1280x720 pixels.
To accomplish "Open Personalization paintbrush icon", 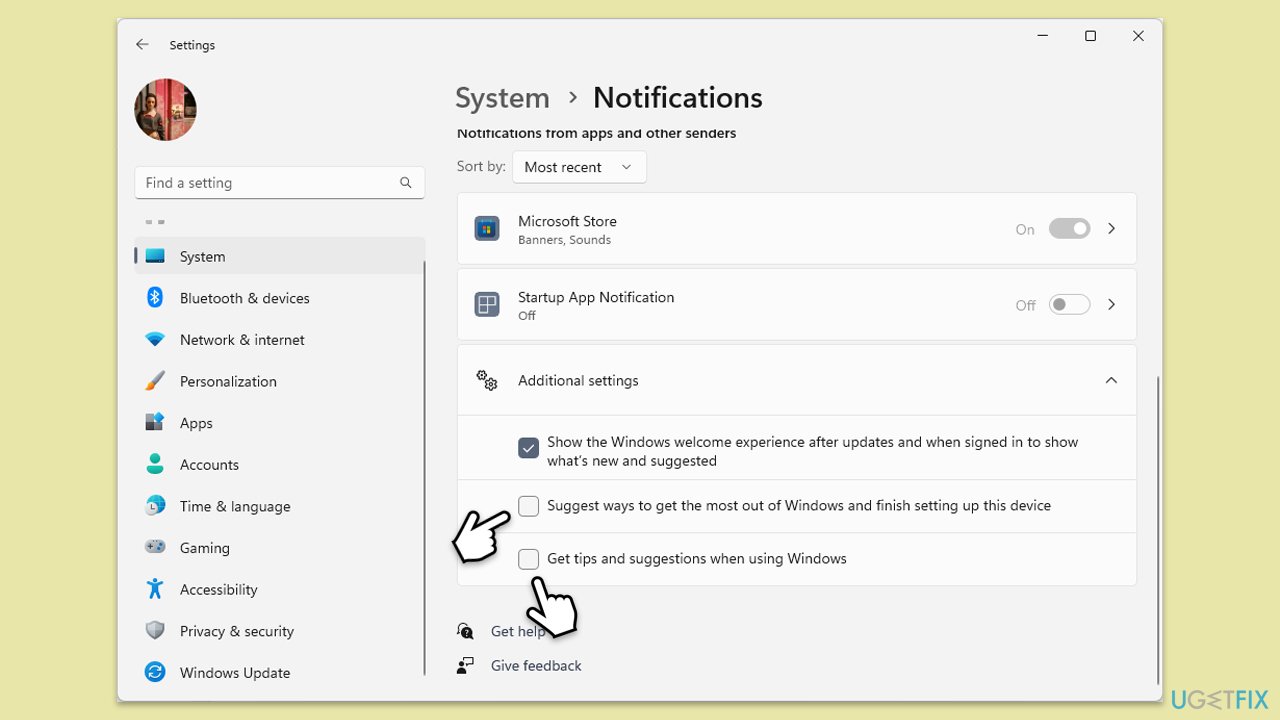I will (x=155, y=381).
